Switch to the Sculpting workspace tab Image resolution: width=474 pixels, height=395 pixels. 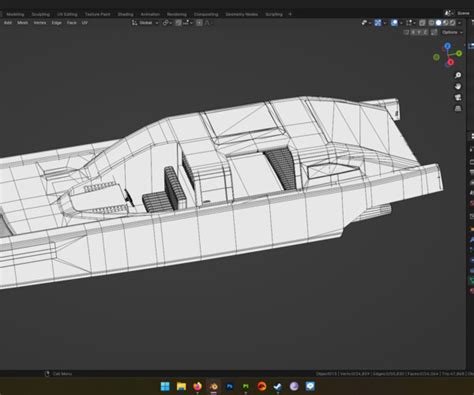click(41, 14)
